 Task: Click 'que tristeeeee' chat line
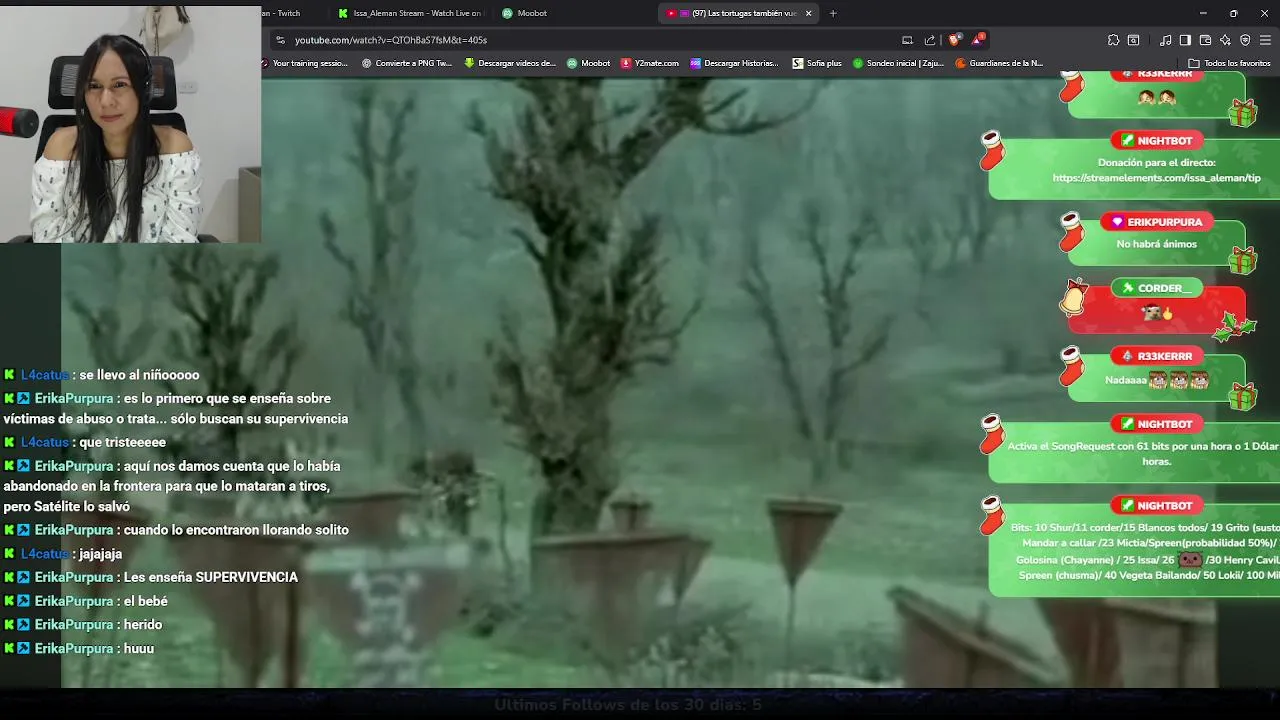coord(122,442)
